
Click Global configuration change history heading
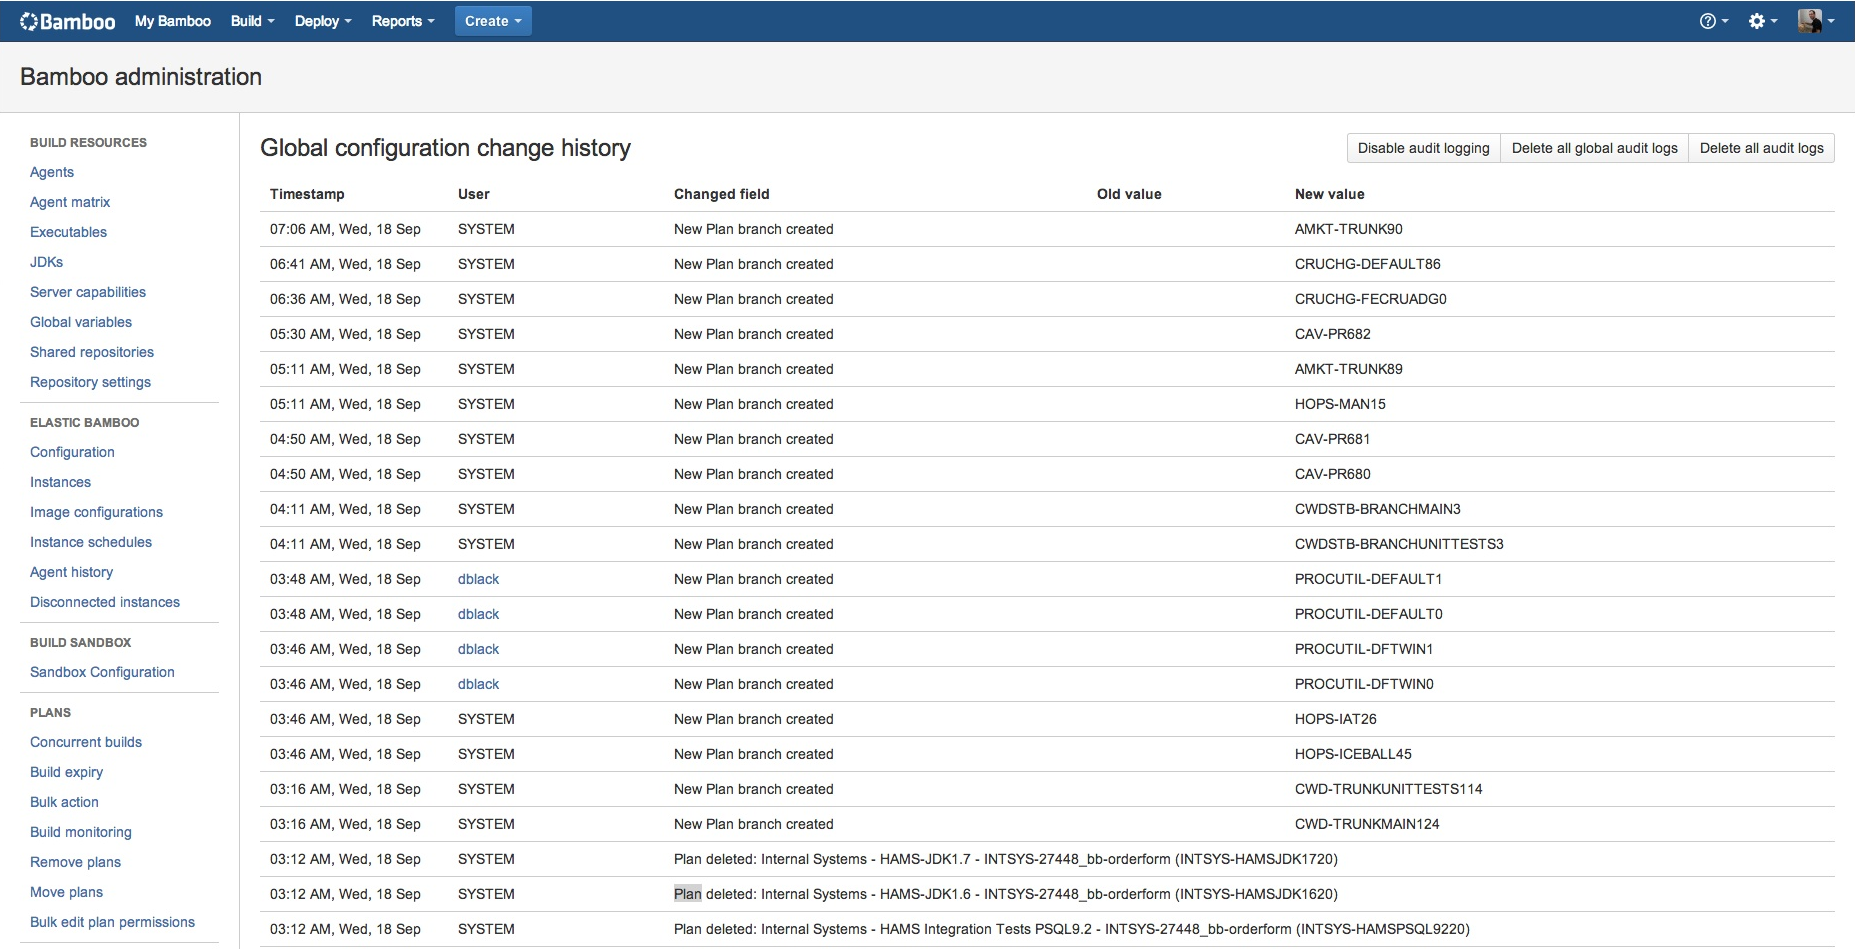[x=445, y=148]
